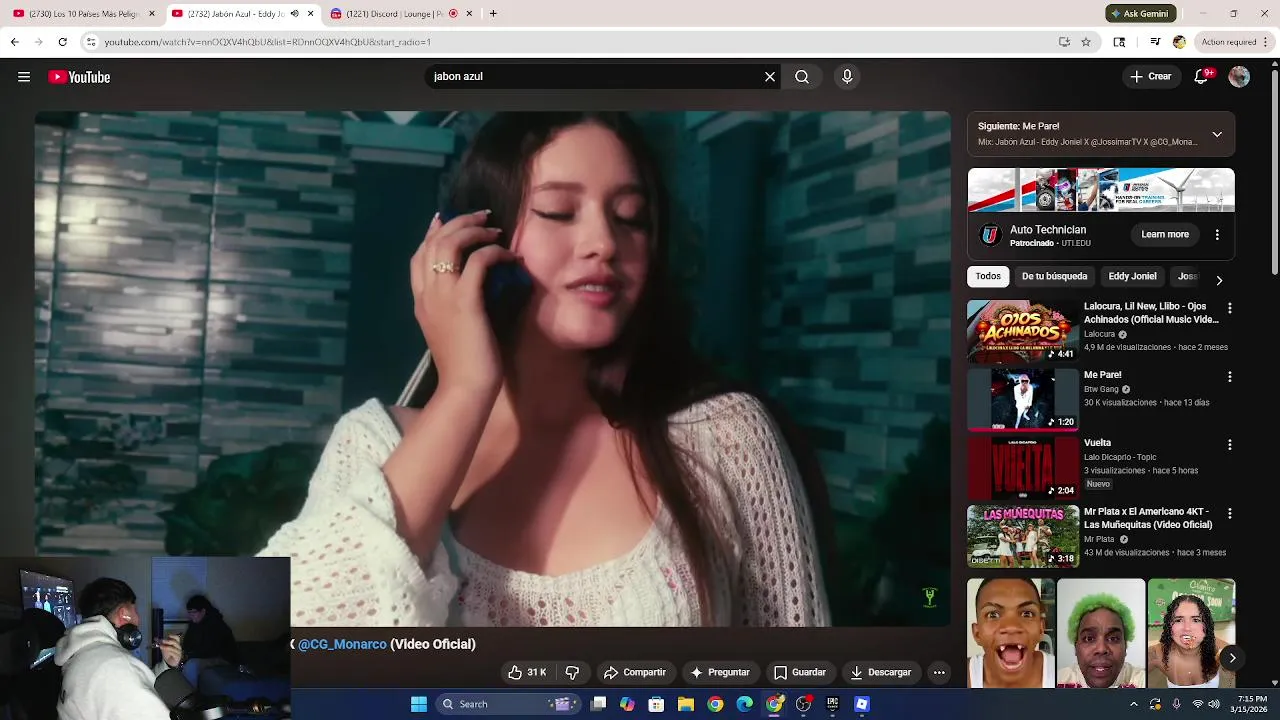Open the @CG_Monarco channel link
Viewport: 1280px width, 720px height.
[x=342, y=644]
